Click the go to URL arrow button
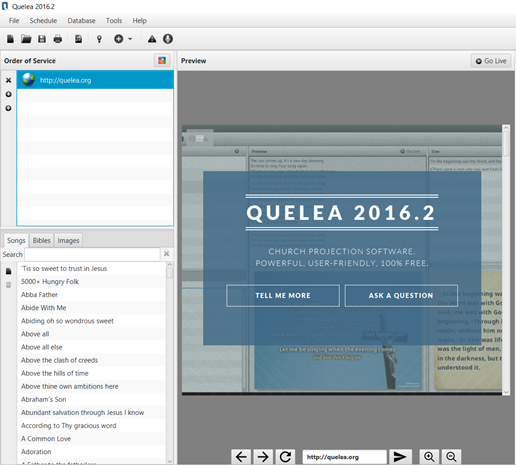The width and height of the screenshot is (516, 465). [400, 457]
